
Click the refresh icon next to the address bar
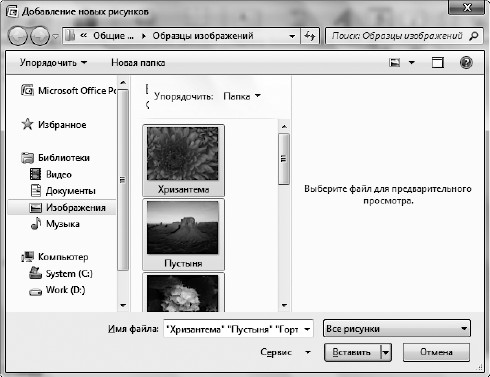point(310,36)
